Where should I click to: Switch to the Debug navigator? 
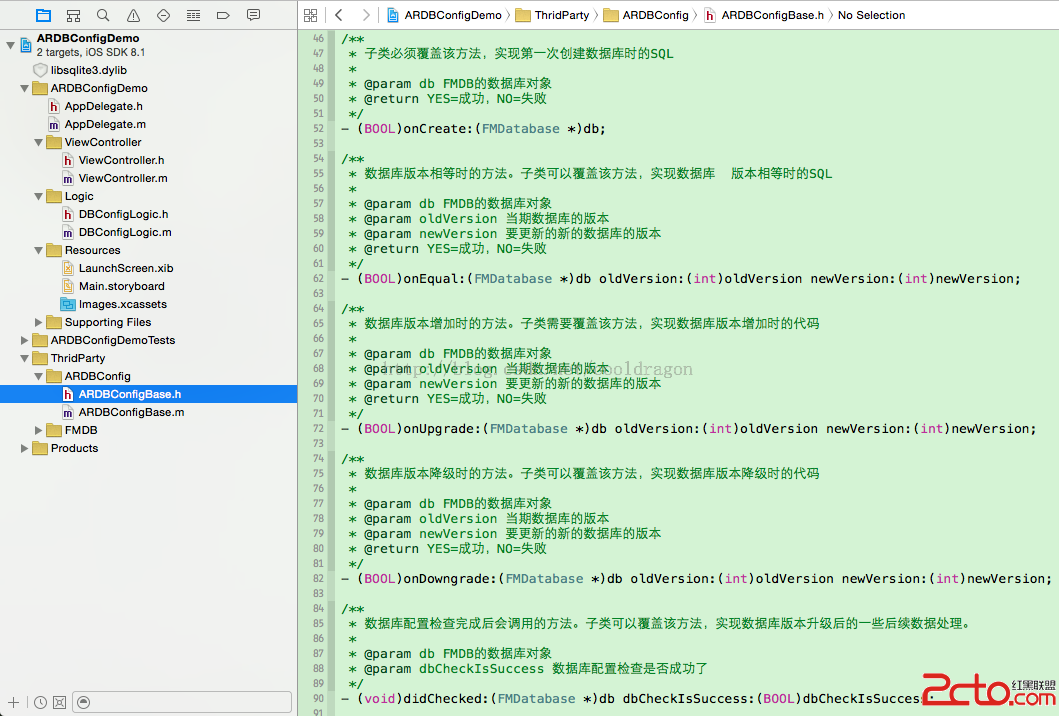(x=193, y=15)
